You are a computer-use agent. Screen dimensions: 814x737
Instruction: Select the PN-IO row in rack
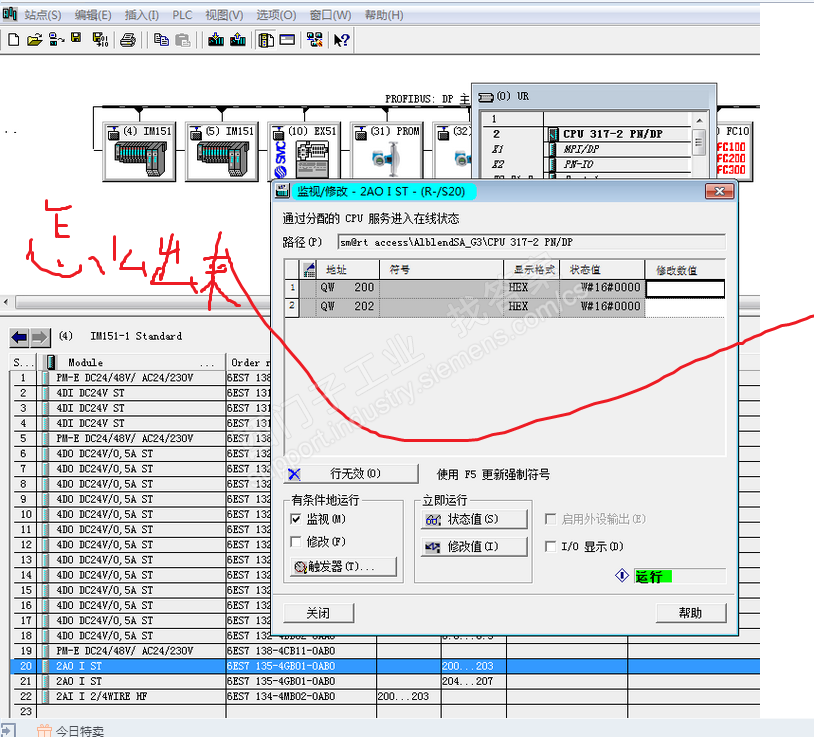(x=587, y=164)
